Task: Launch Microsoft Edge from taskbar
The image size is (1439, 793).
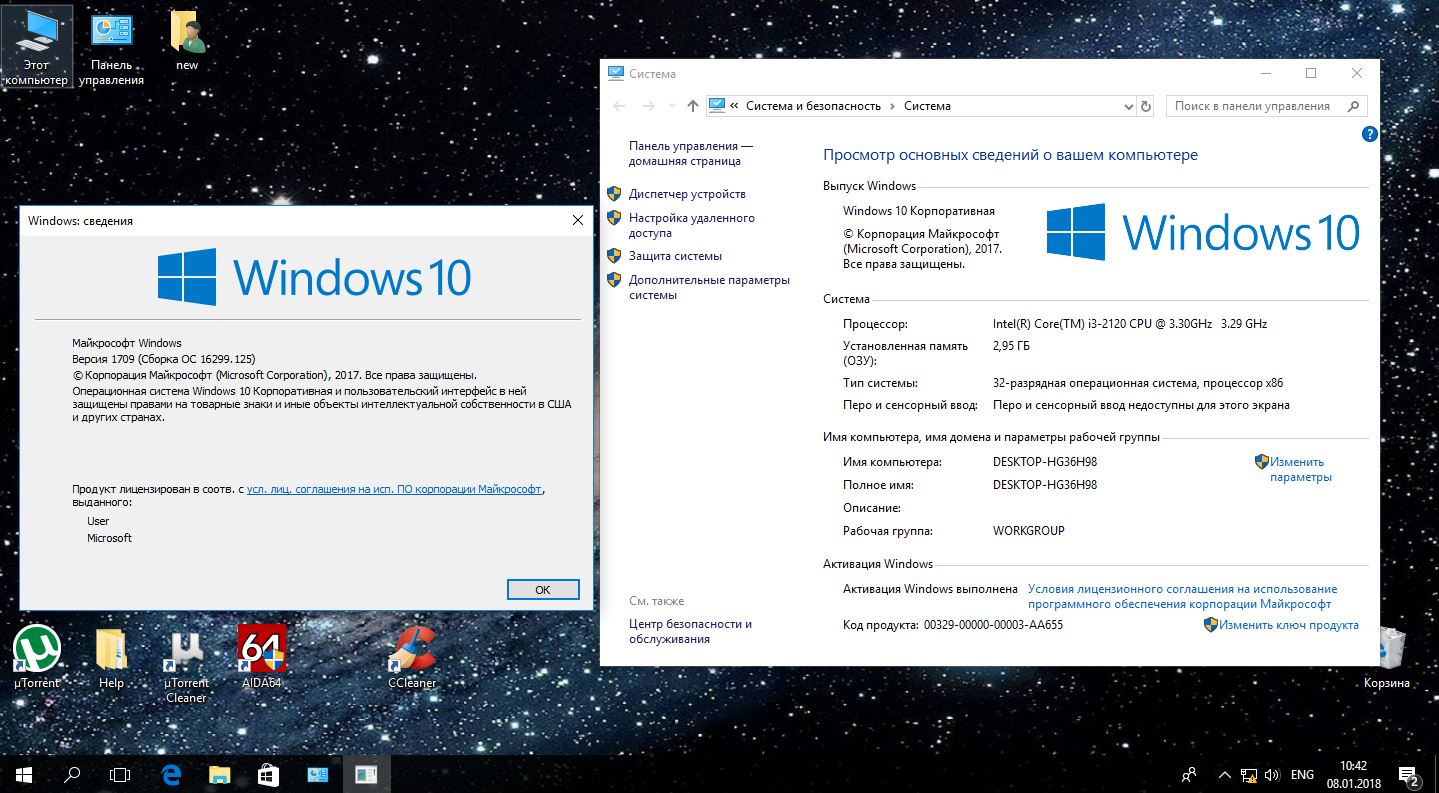Action: point(171,774)
